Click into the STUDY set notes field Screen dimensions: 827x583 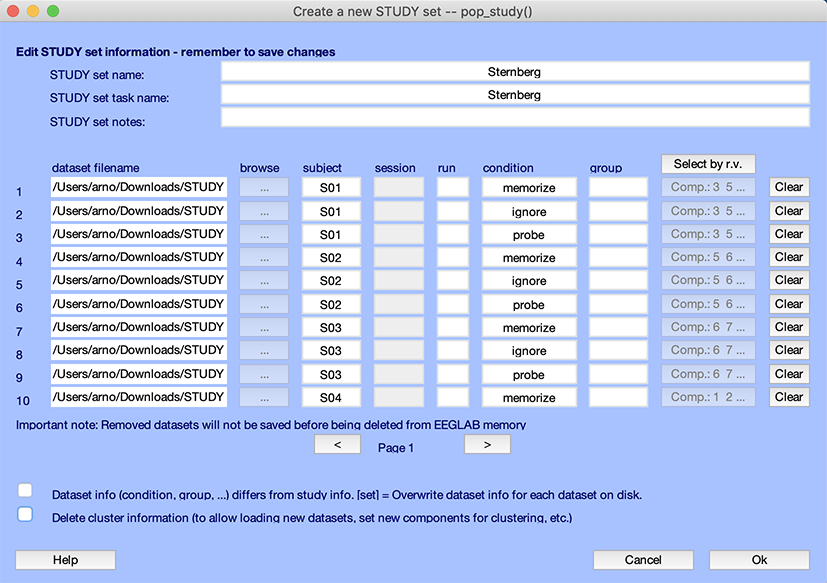pos(514,118)
